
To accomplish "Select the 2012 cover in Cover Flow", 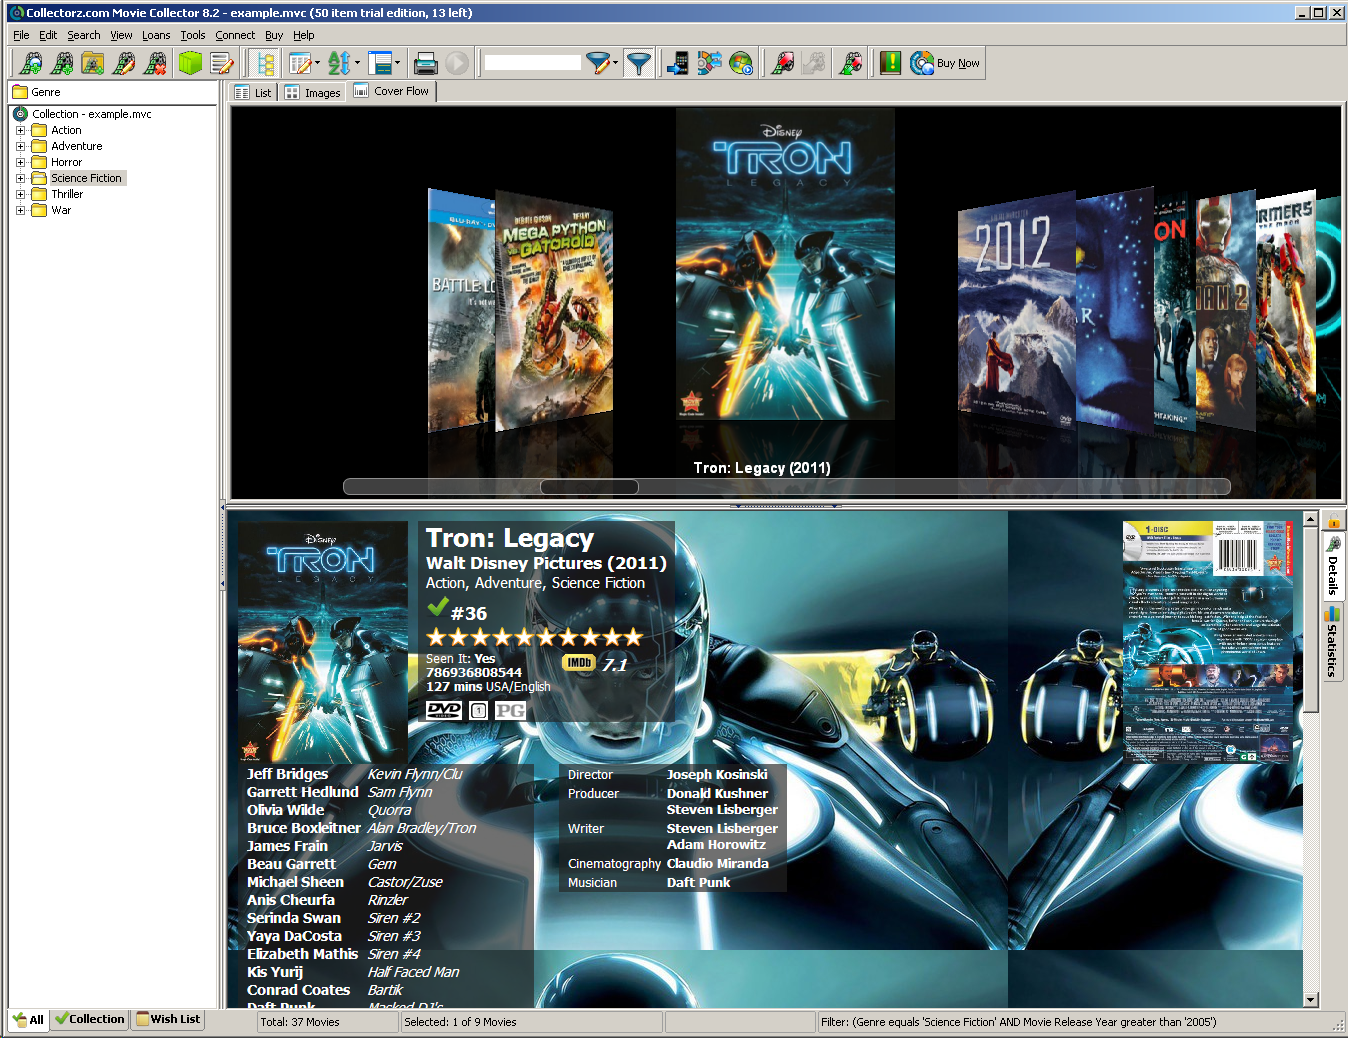I will point(1016,312).
